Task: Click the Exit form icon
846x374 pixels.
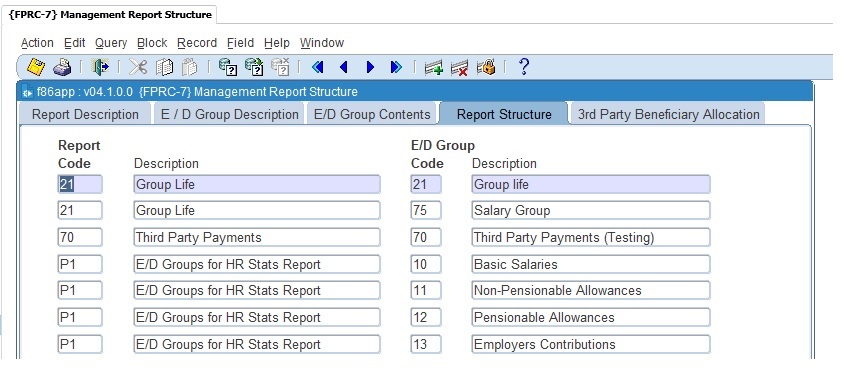Action: (100, 67)
